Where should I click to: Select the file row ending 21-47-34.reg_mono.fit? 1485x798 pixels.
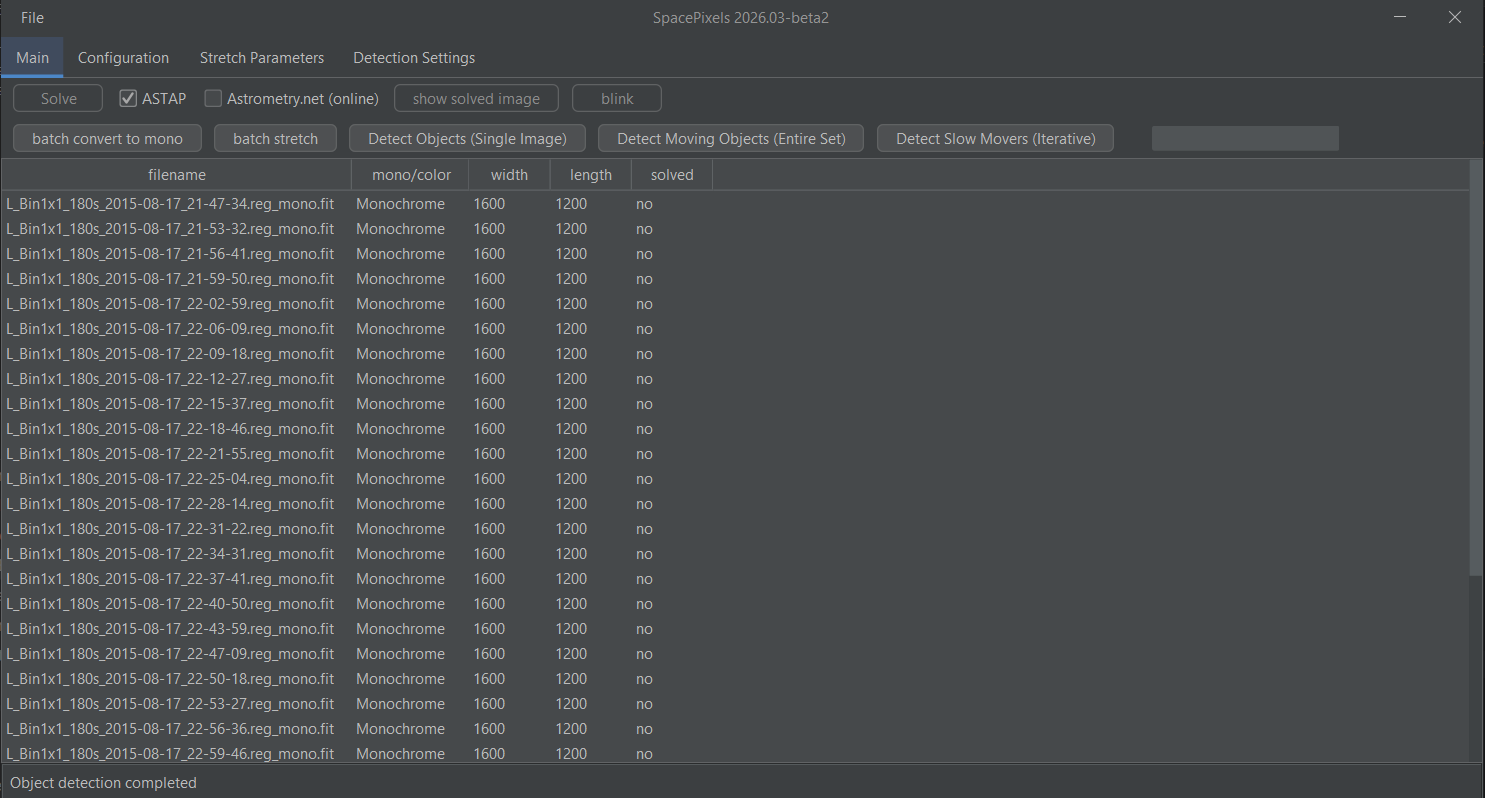pyautogui.click(x=170, y=204)
